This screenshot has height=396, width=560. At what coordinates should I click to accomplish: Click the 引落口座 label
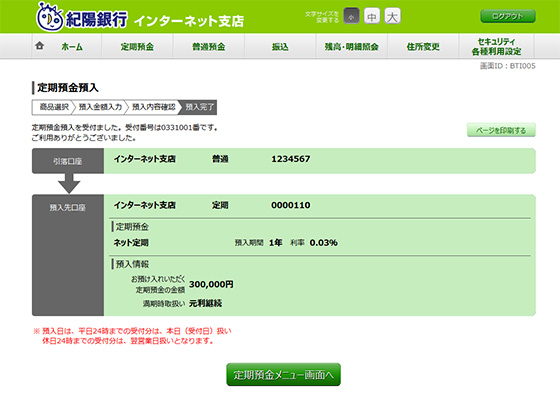click(68, 161)
